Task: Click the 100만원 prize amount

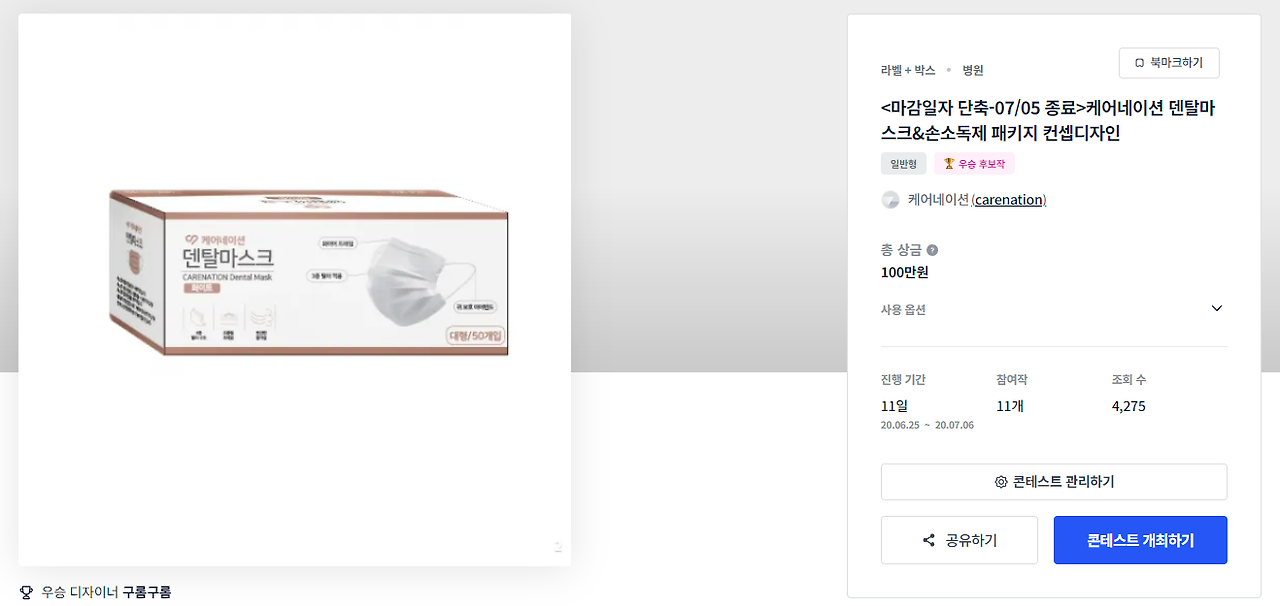Action: click(904, 272)
